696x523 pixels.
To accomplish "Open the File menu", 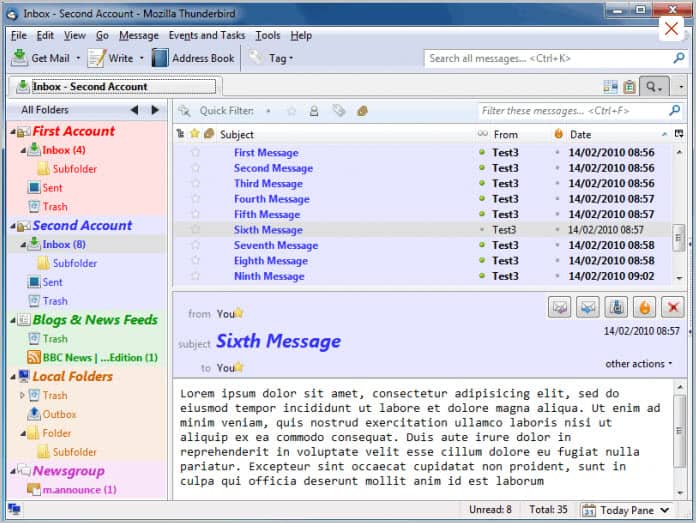I will [19, 35].
